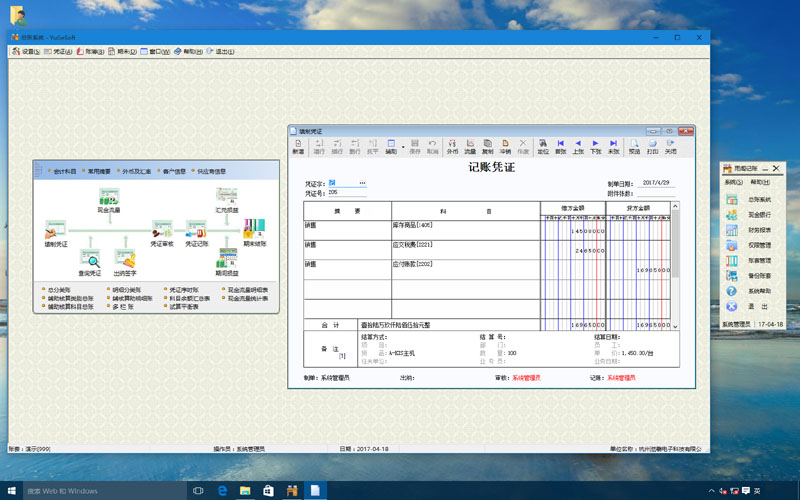Screen dimensions: 800x500
Task: Click the ellipsis button beside 凭证字
Action: click(362, 183)
